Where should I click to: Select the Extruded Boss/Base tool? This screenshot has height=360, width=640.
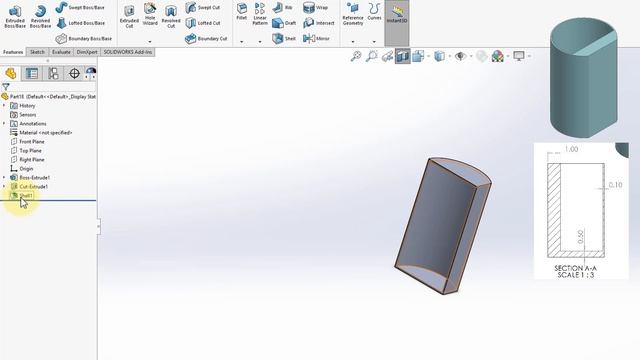15,17
